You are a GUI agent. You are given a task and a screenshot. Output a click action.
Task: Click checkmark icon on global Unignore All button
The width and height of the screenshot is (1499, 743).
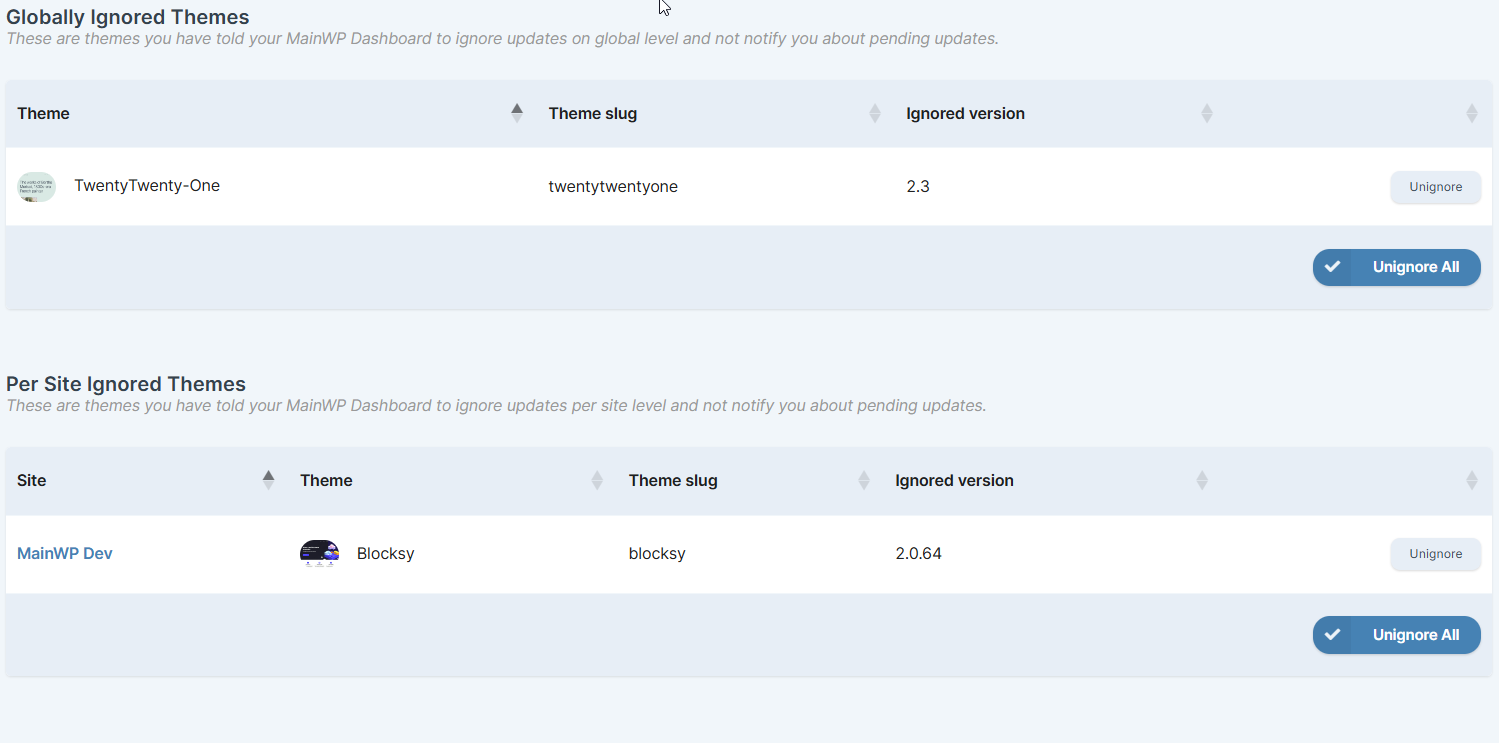coord(1332,267)
